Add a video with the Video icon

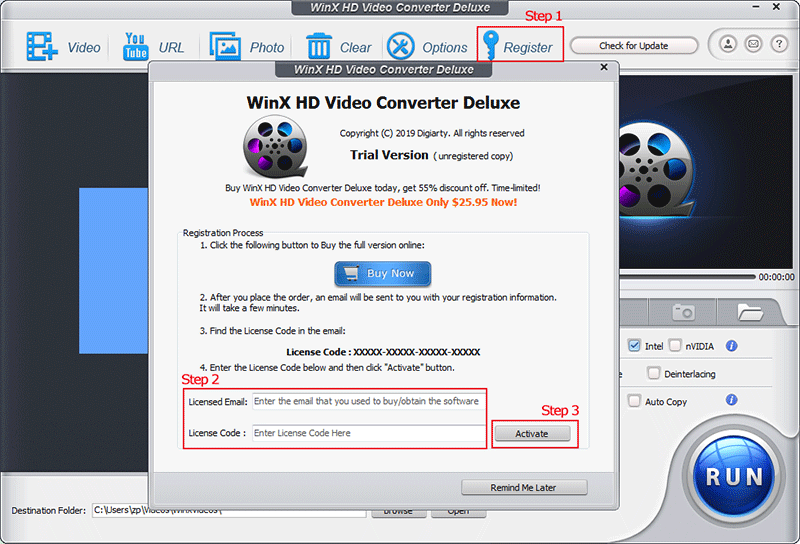pos(42,46)
